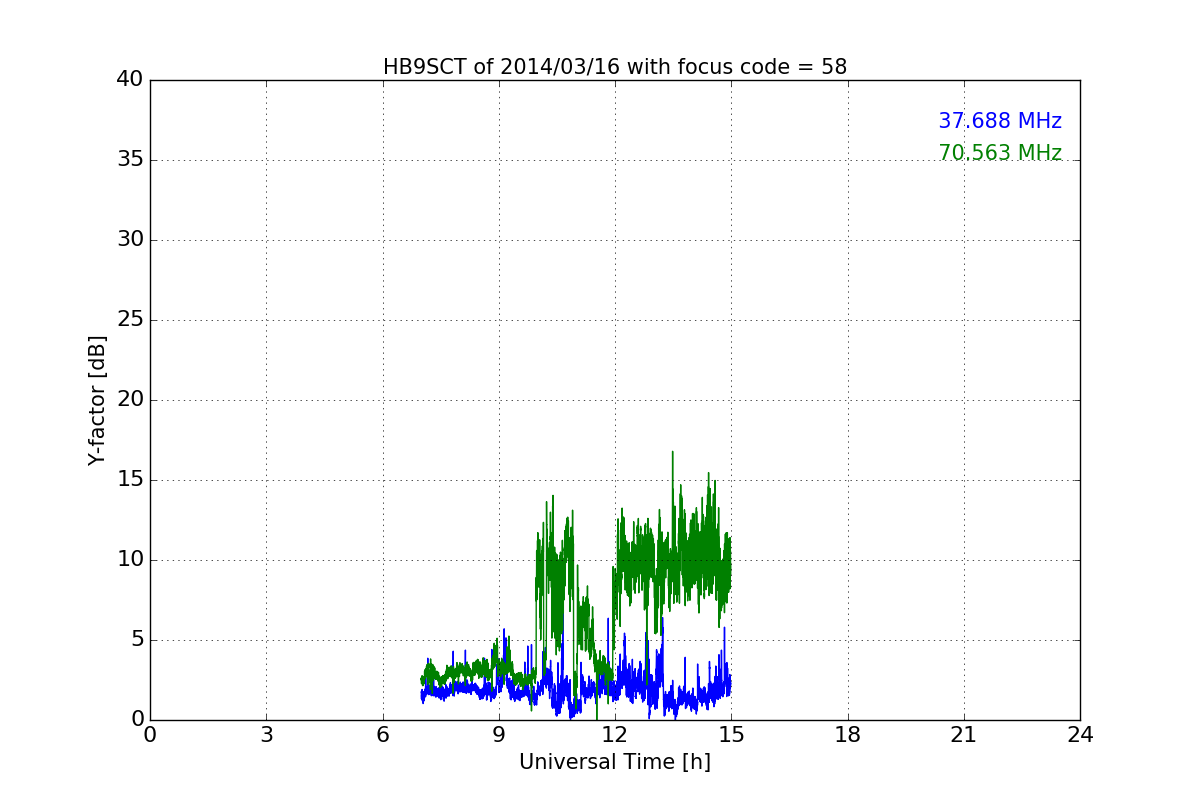Click the y-axis tick label 40
The height and width of the screenshot is (800, 1200).
[130, 80]
